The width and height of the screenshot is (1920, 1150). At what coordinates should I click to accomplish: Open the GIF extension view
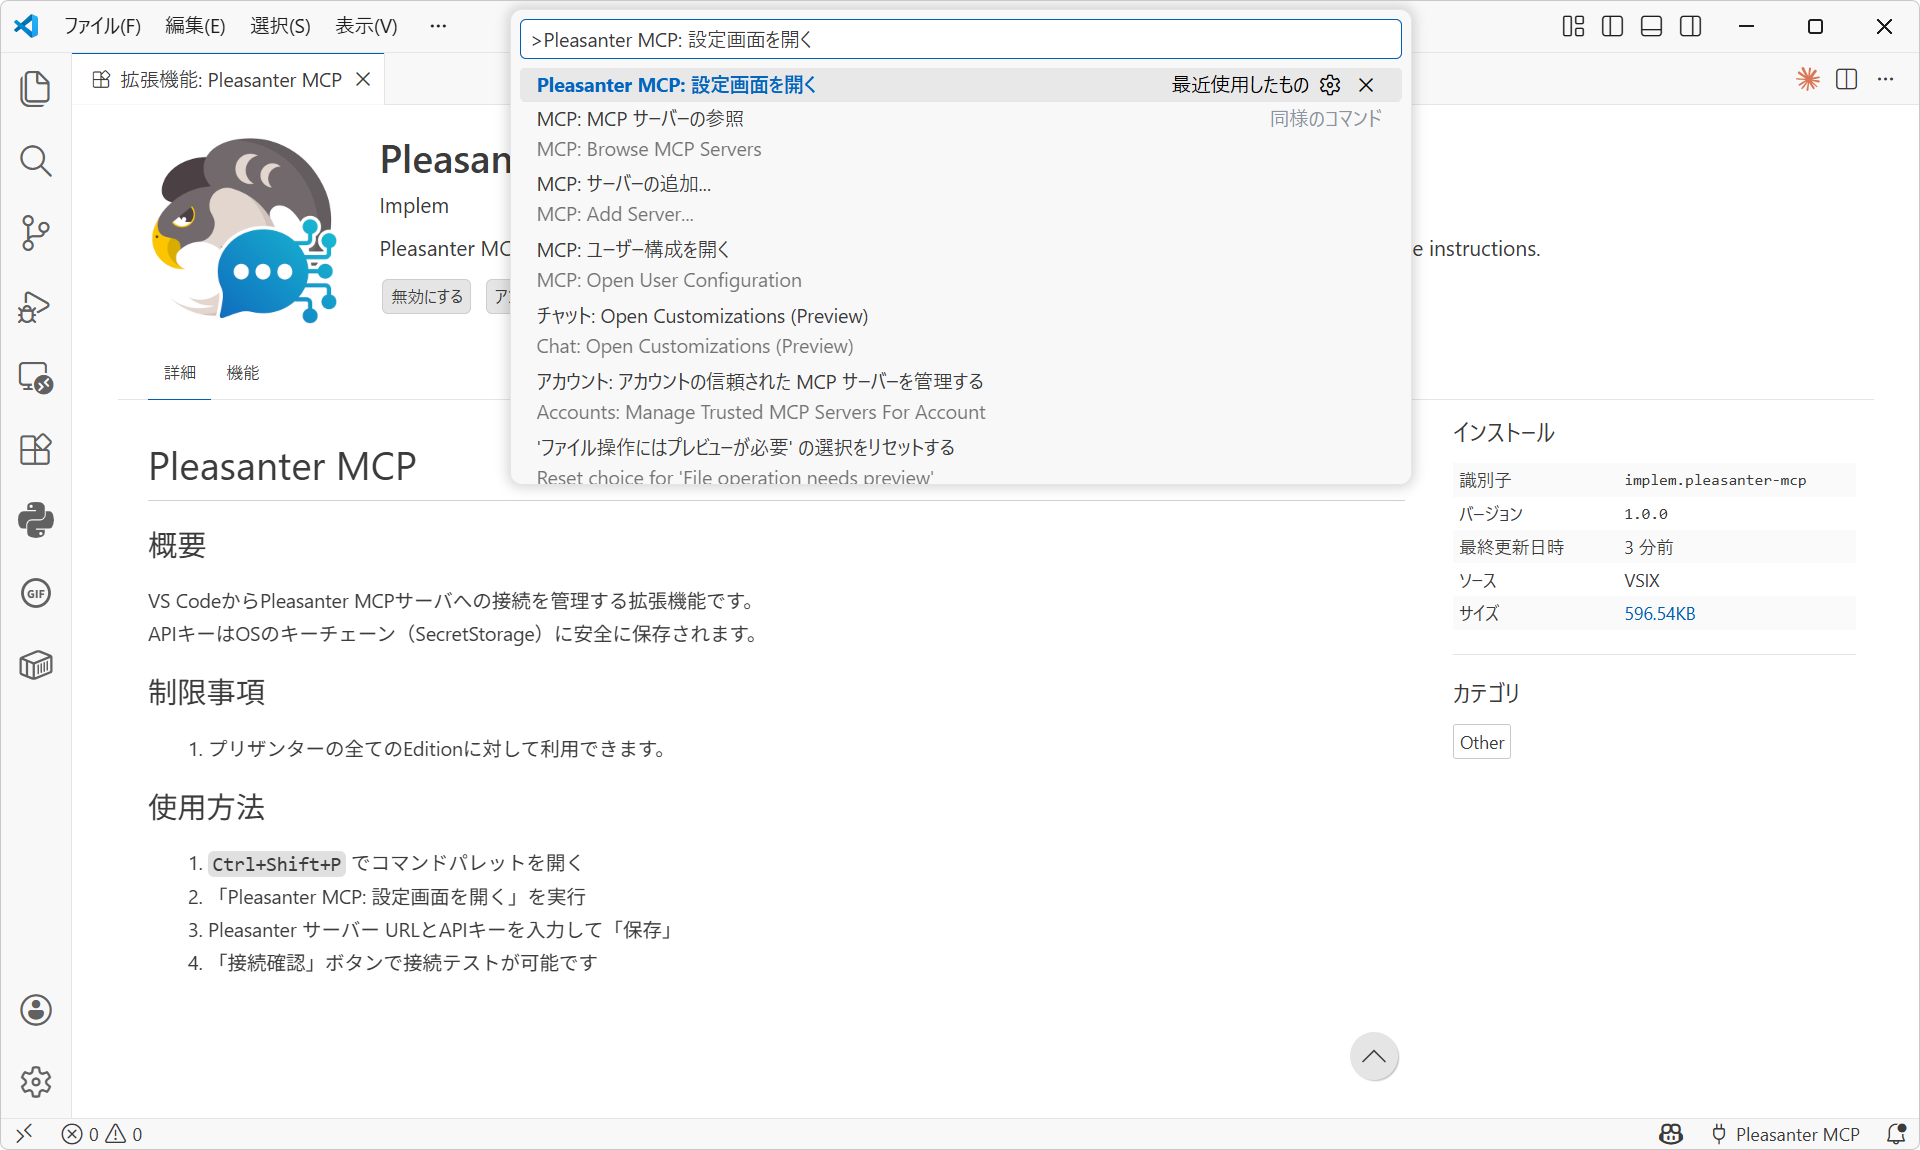click(36, 593)
